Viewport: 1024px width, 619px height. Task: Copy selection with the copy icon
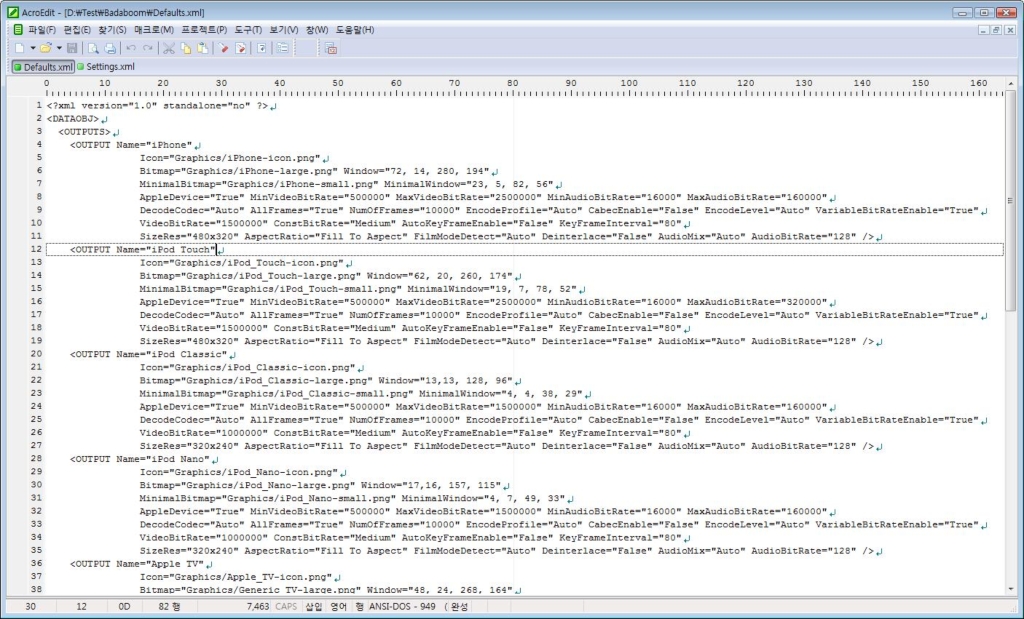pos(186,48)
